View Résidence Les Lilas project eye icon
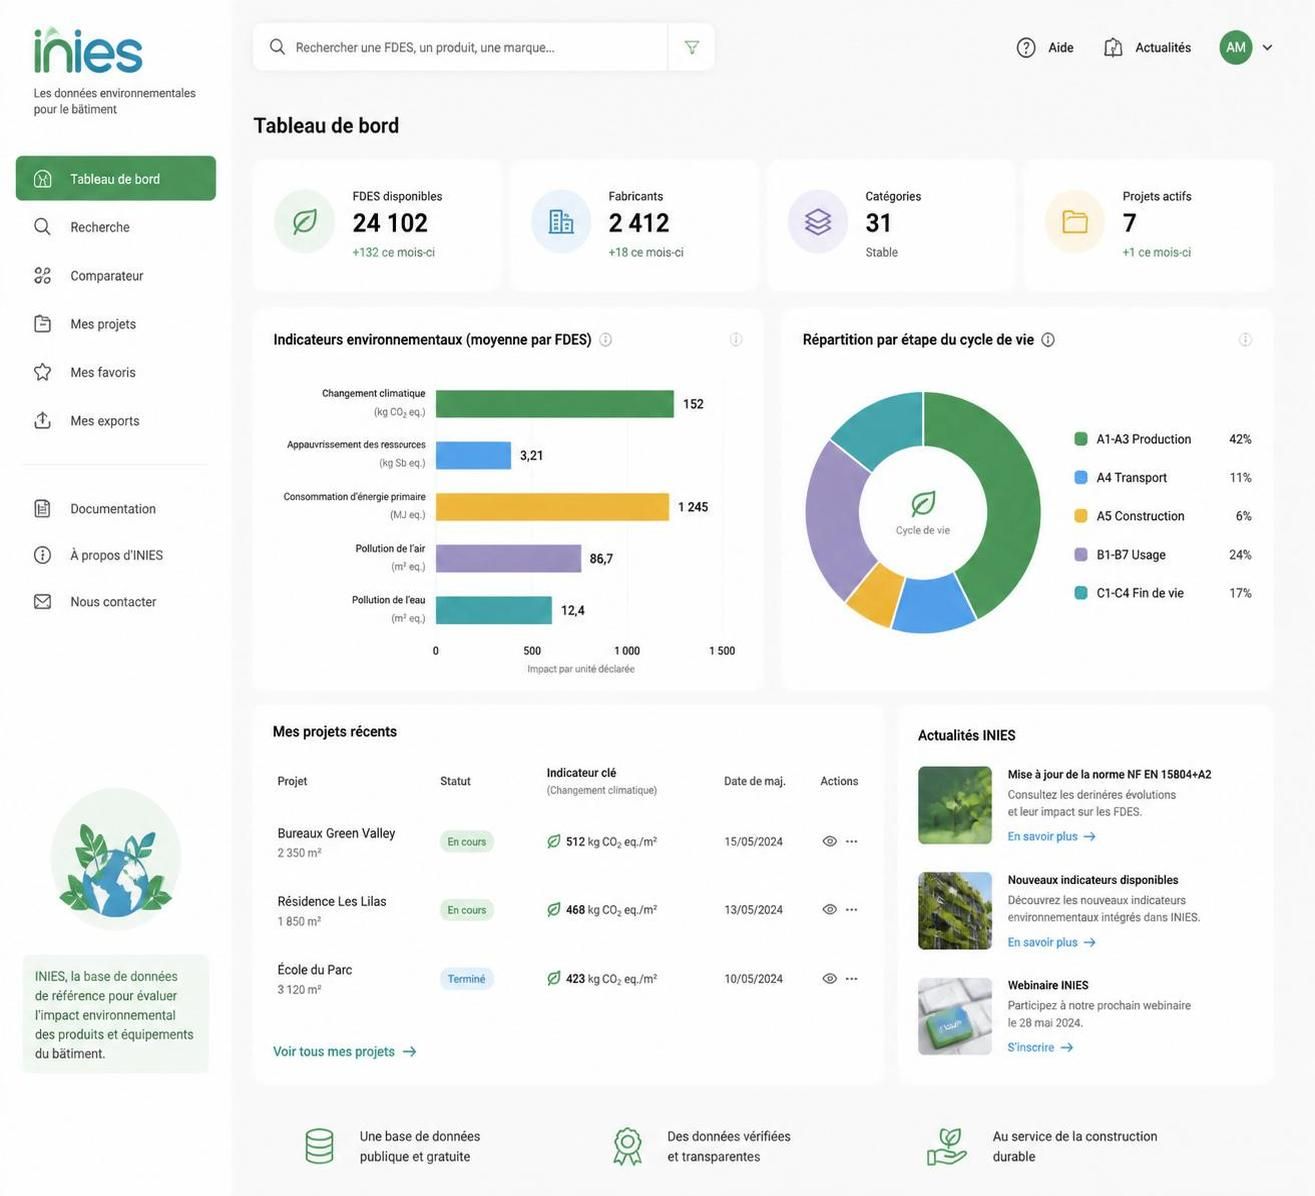Screen dimensions: 1315x1196 point(829,910)
